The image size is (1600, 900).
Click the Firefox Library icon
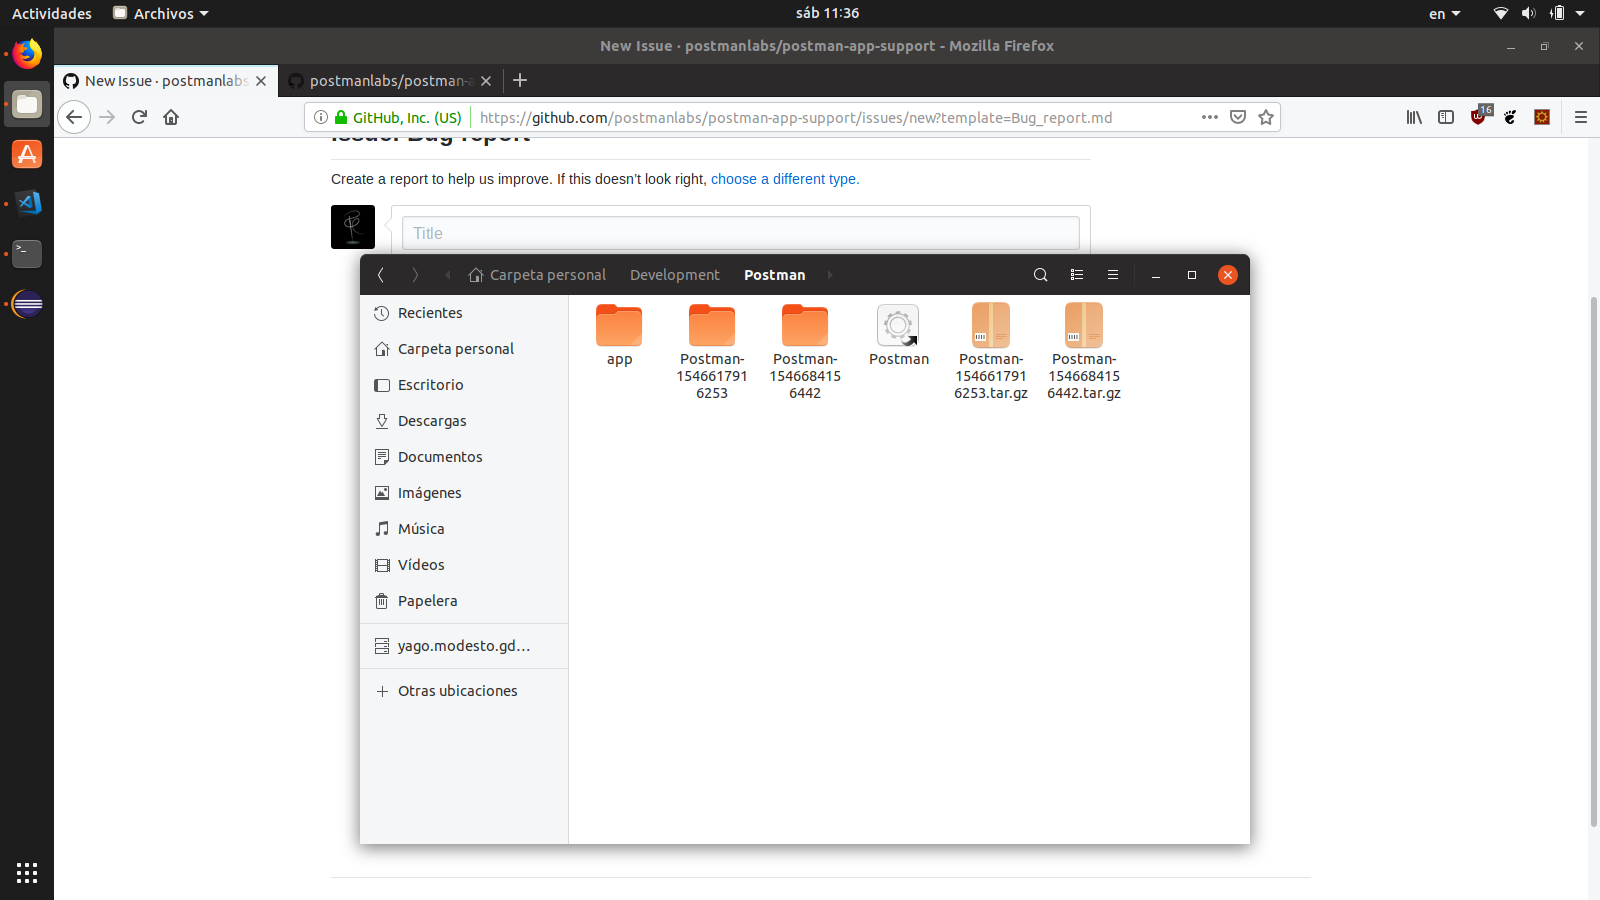tap(1414, 117)
